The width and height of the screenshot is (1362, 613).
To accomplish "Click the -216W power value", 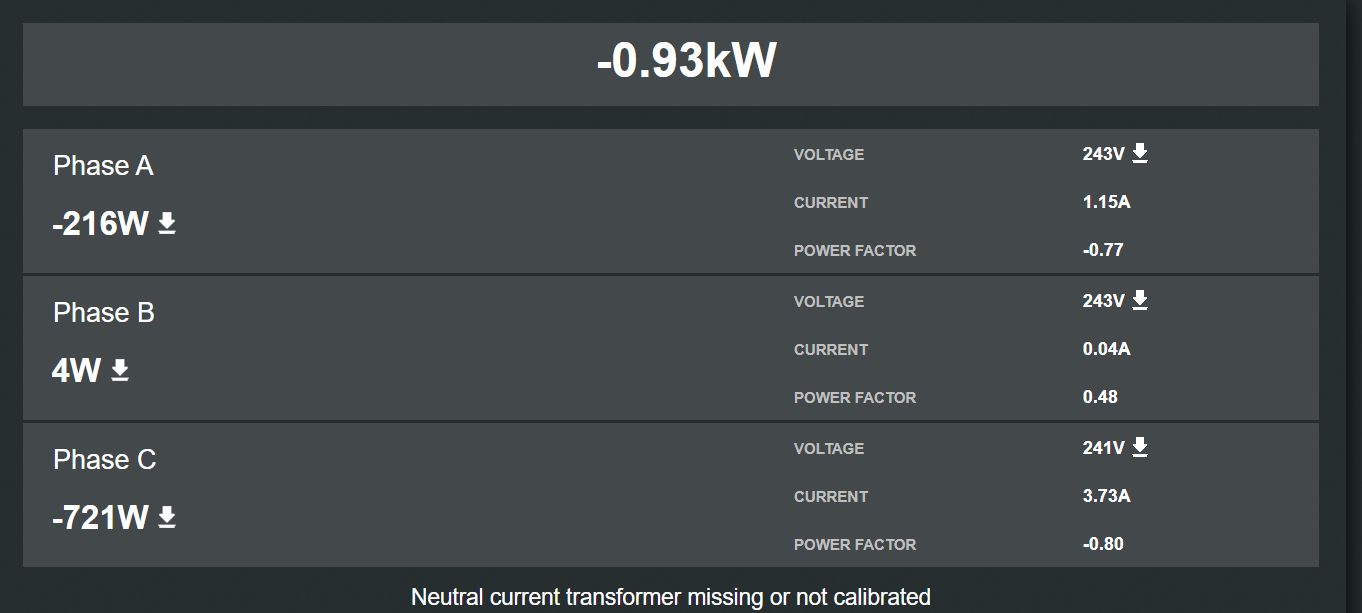I will [100, 224].
